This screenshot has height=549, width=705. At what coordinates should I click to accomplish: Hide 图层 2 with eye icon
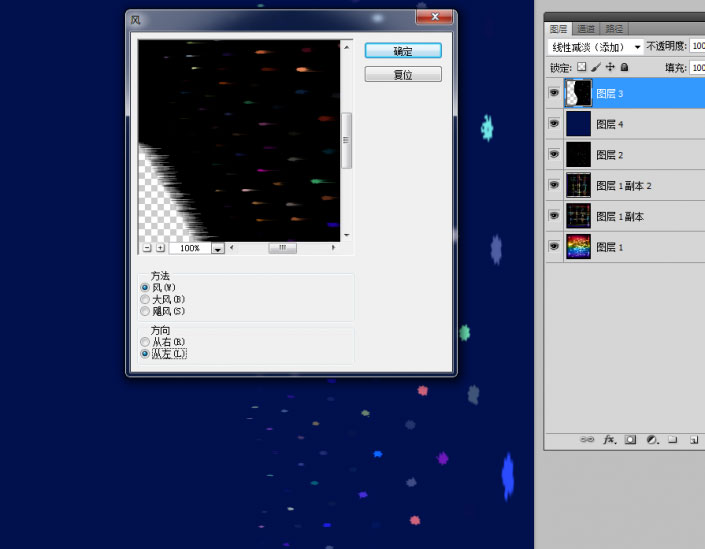pos(554,154)
